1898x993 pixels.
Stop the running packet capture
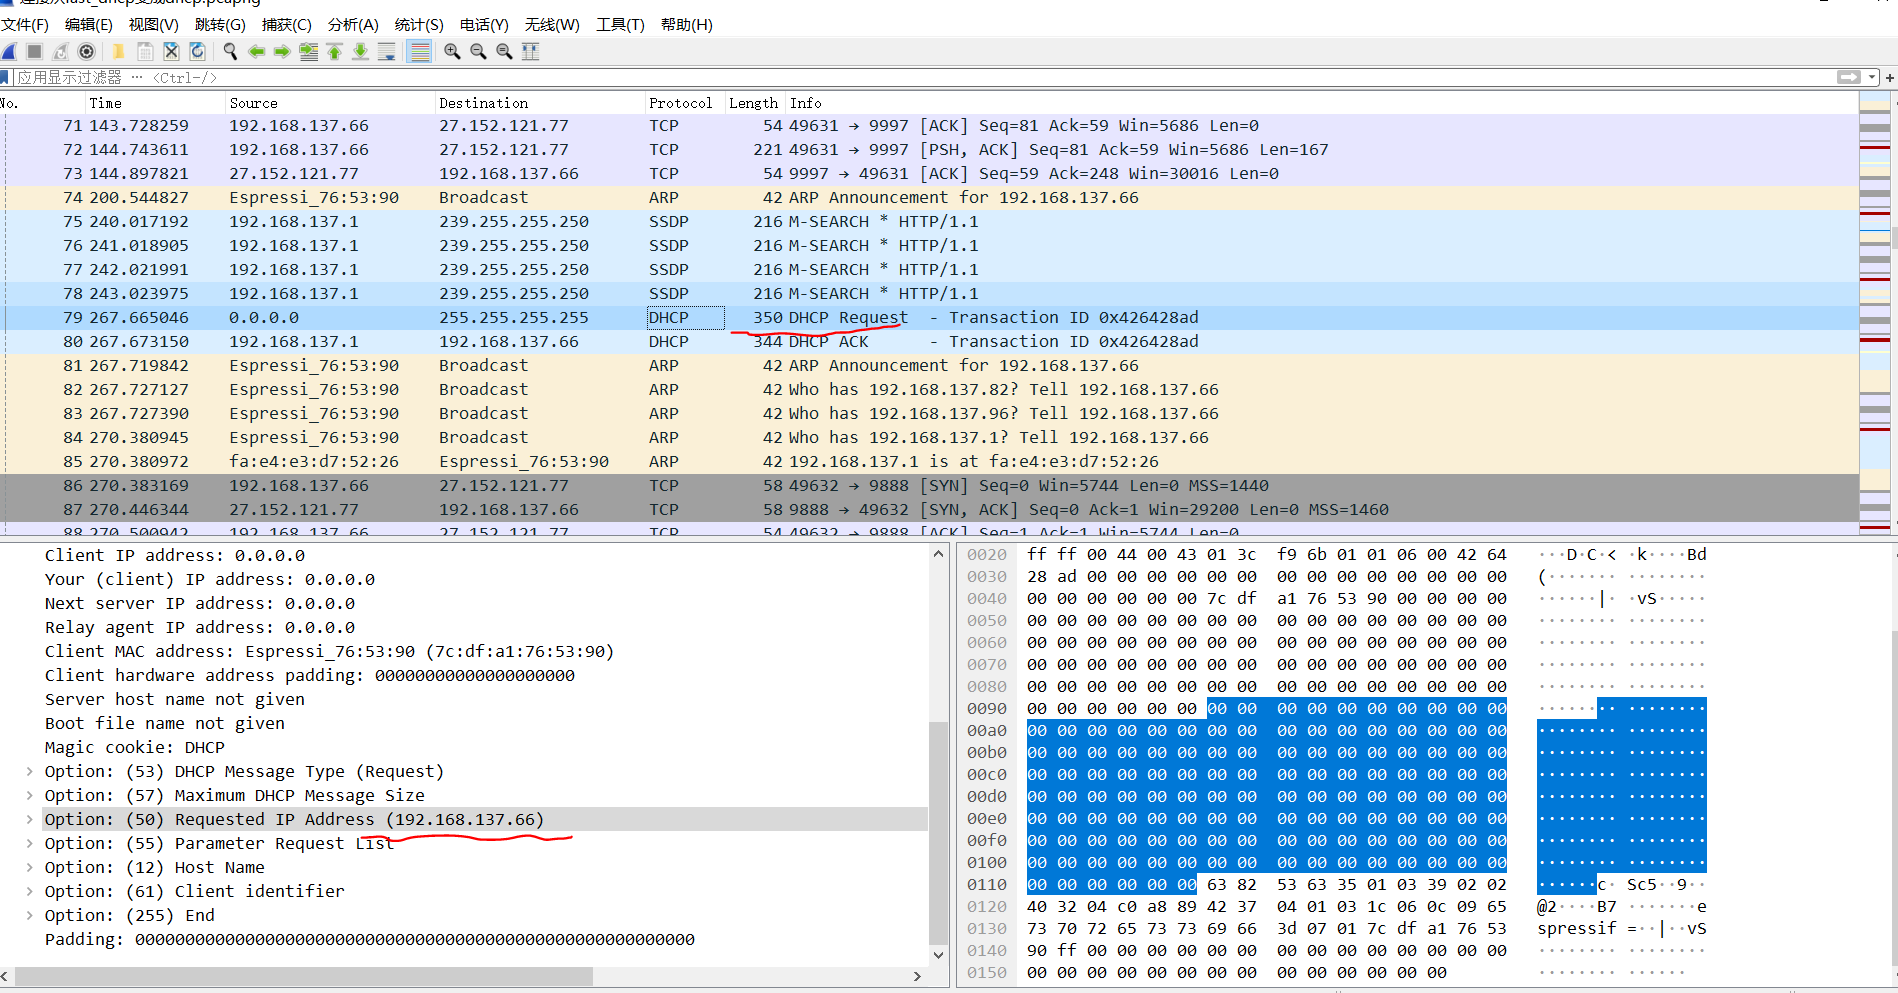click(35, 52)
